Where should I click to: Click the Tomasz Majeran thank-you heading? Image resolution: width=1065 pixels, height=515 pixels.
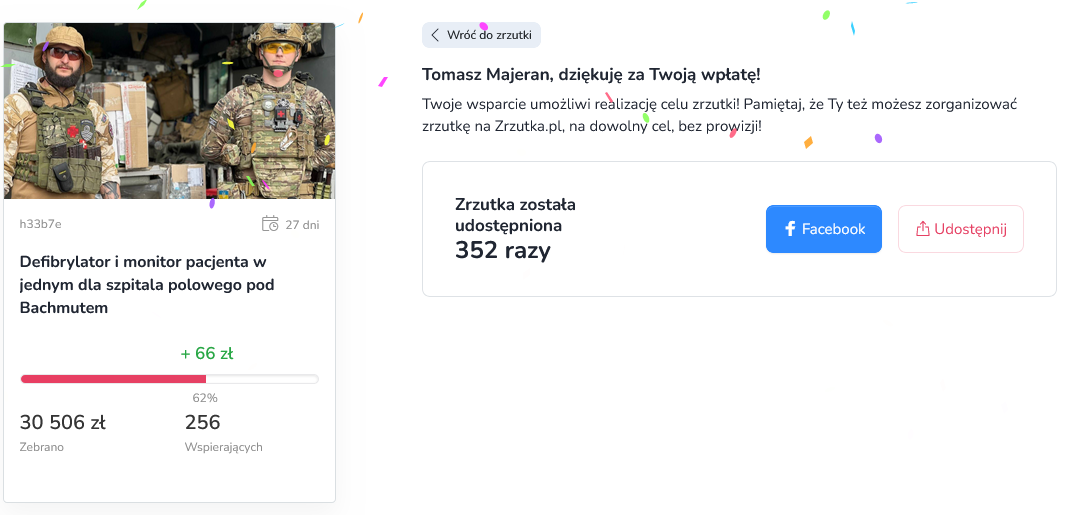point(591,75)
